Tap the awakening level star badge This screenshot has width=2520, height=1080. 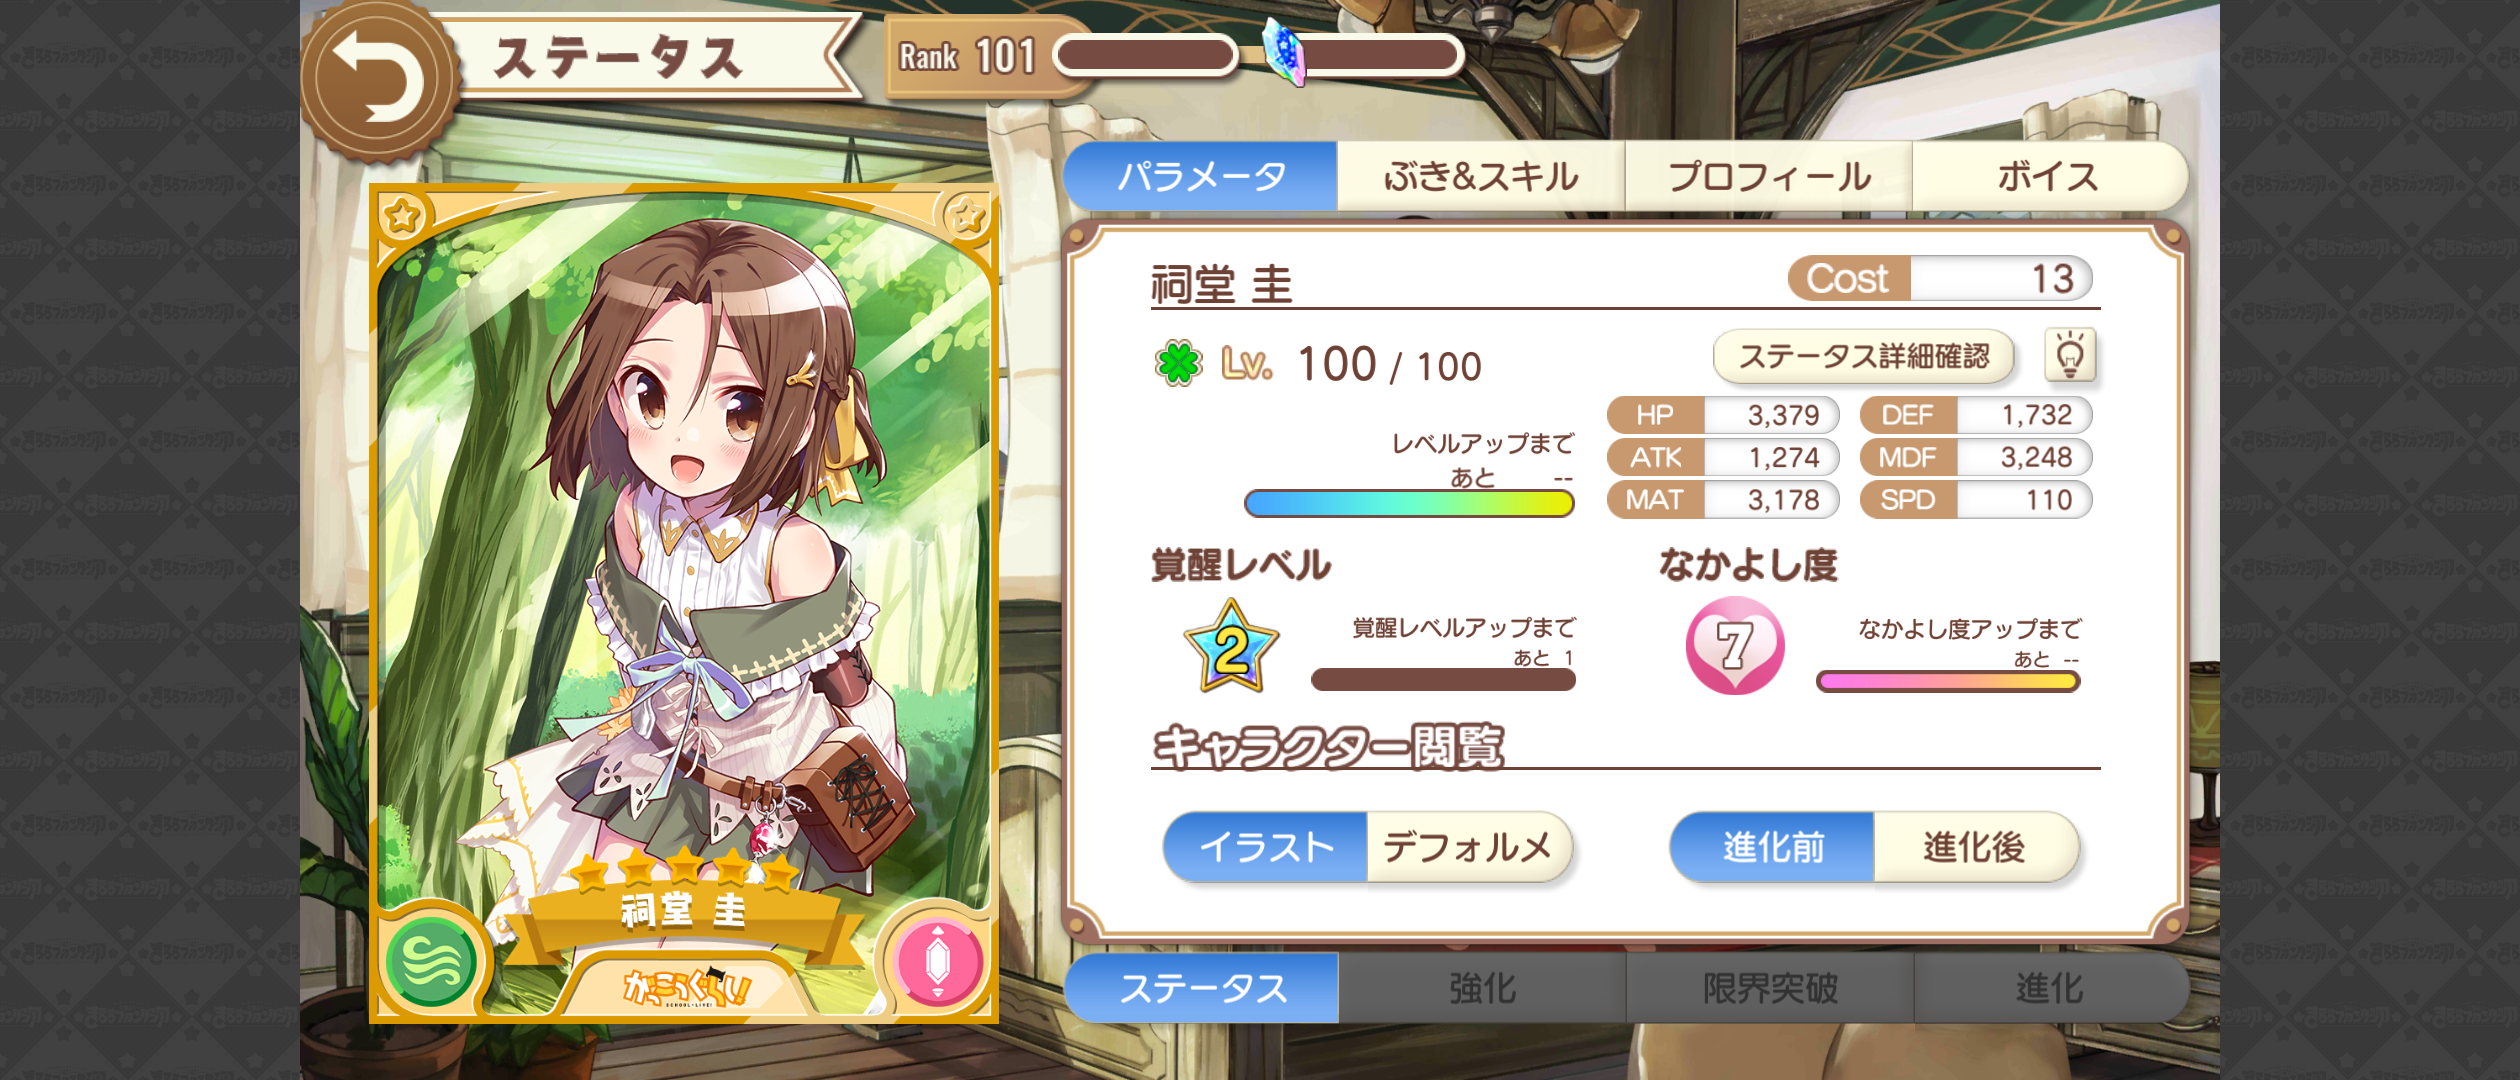pyautogui.click(x=1231, y=647)
